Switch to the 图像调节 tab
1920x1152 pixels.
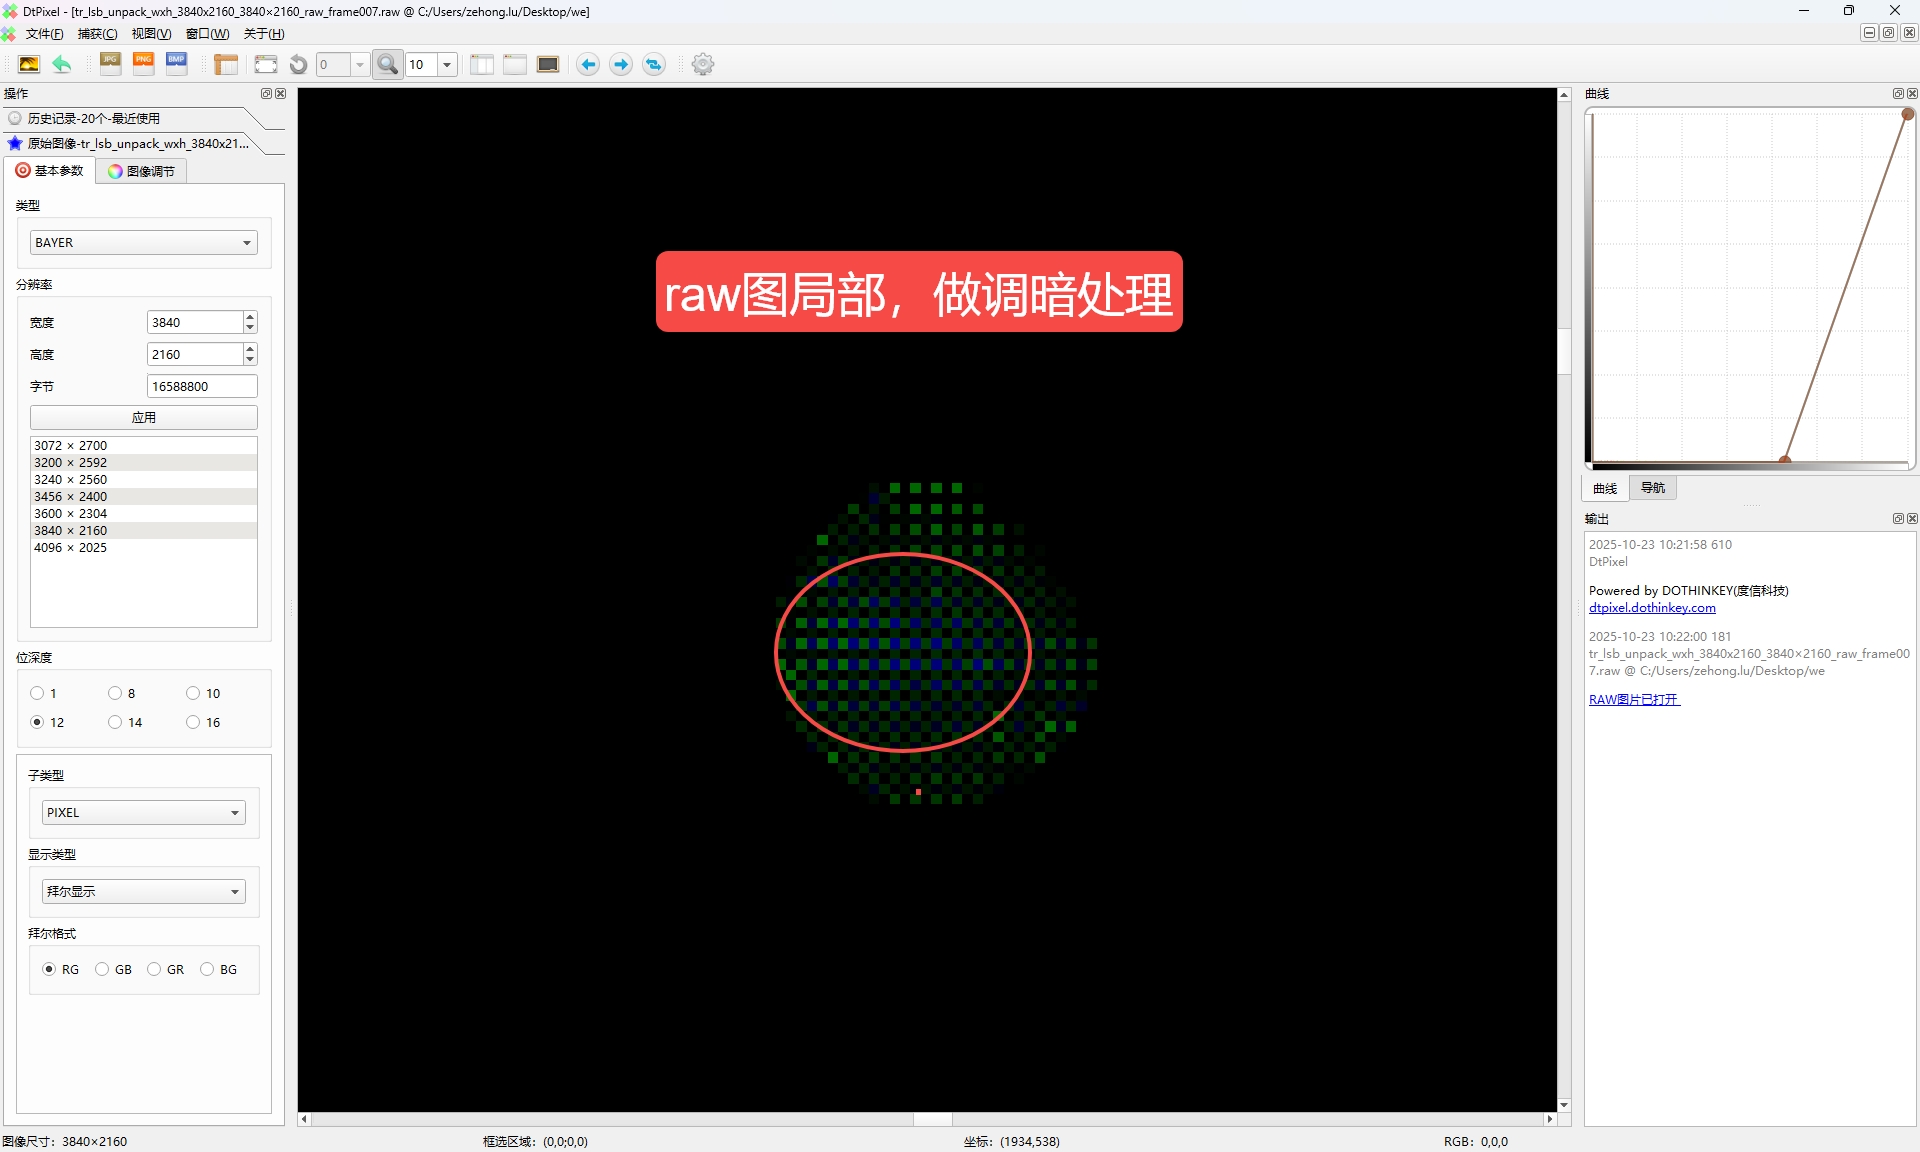click(141, 171)
